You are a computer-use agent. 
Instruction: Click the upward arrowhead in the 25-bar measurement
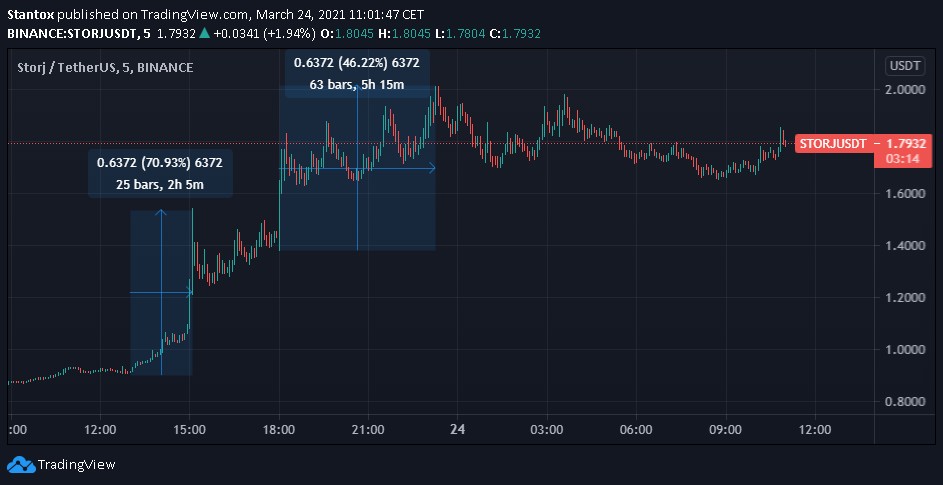[161, 212]
